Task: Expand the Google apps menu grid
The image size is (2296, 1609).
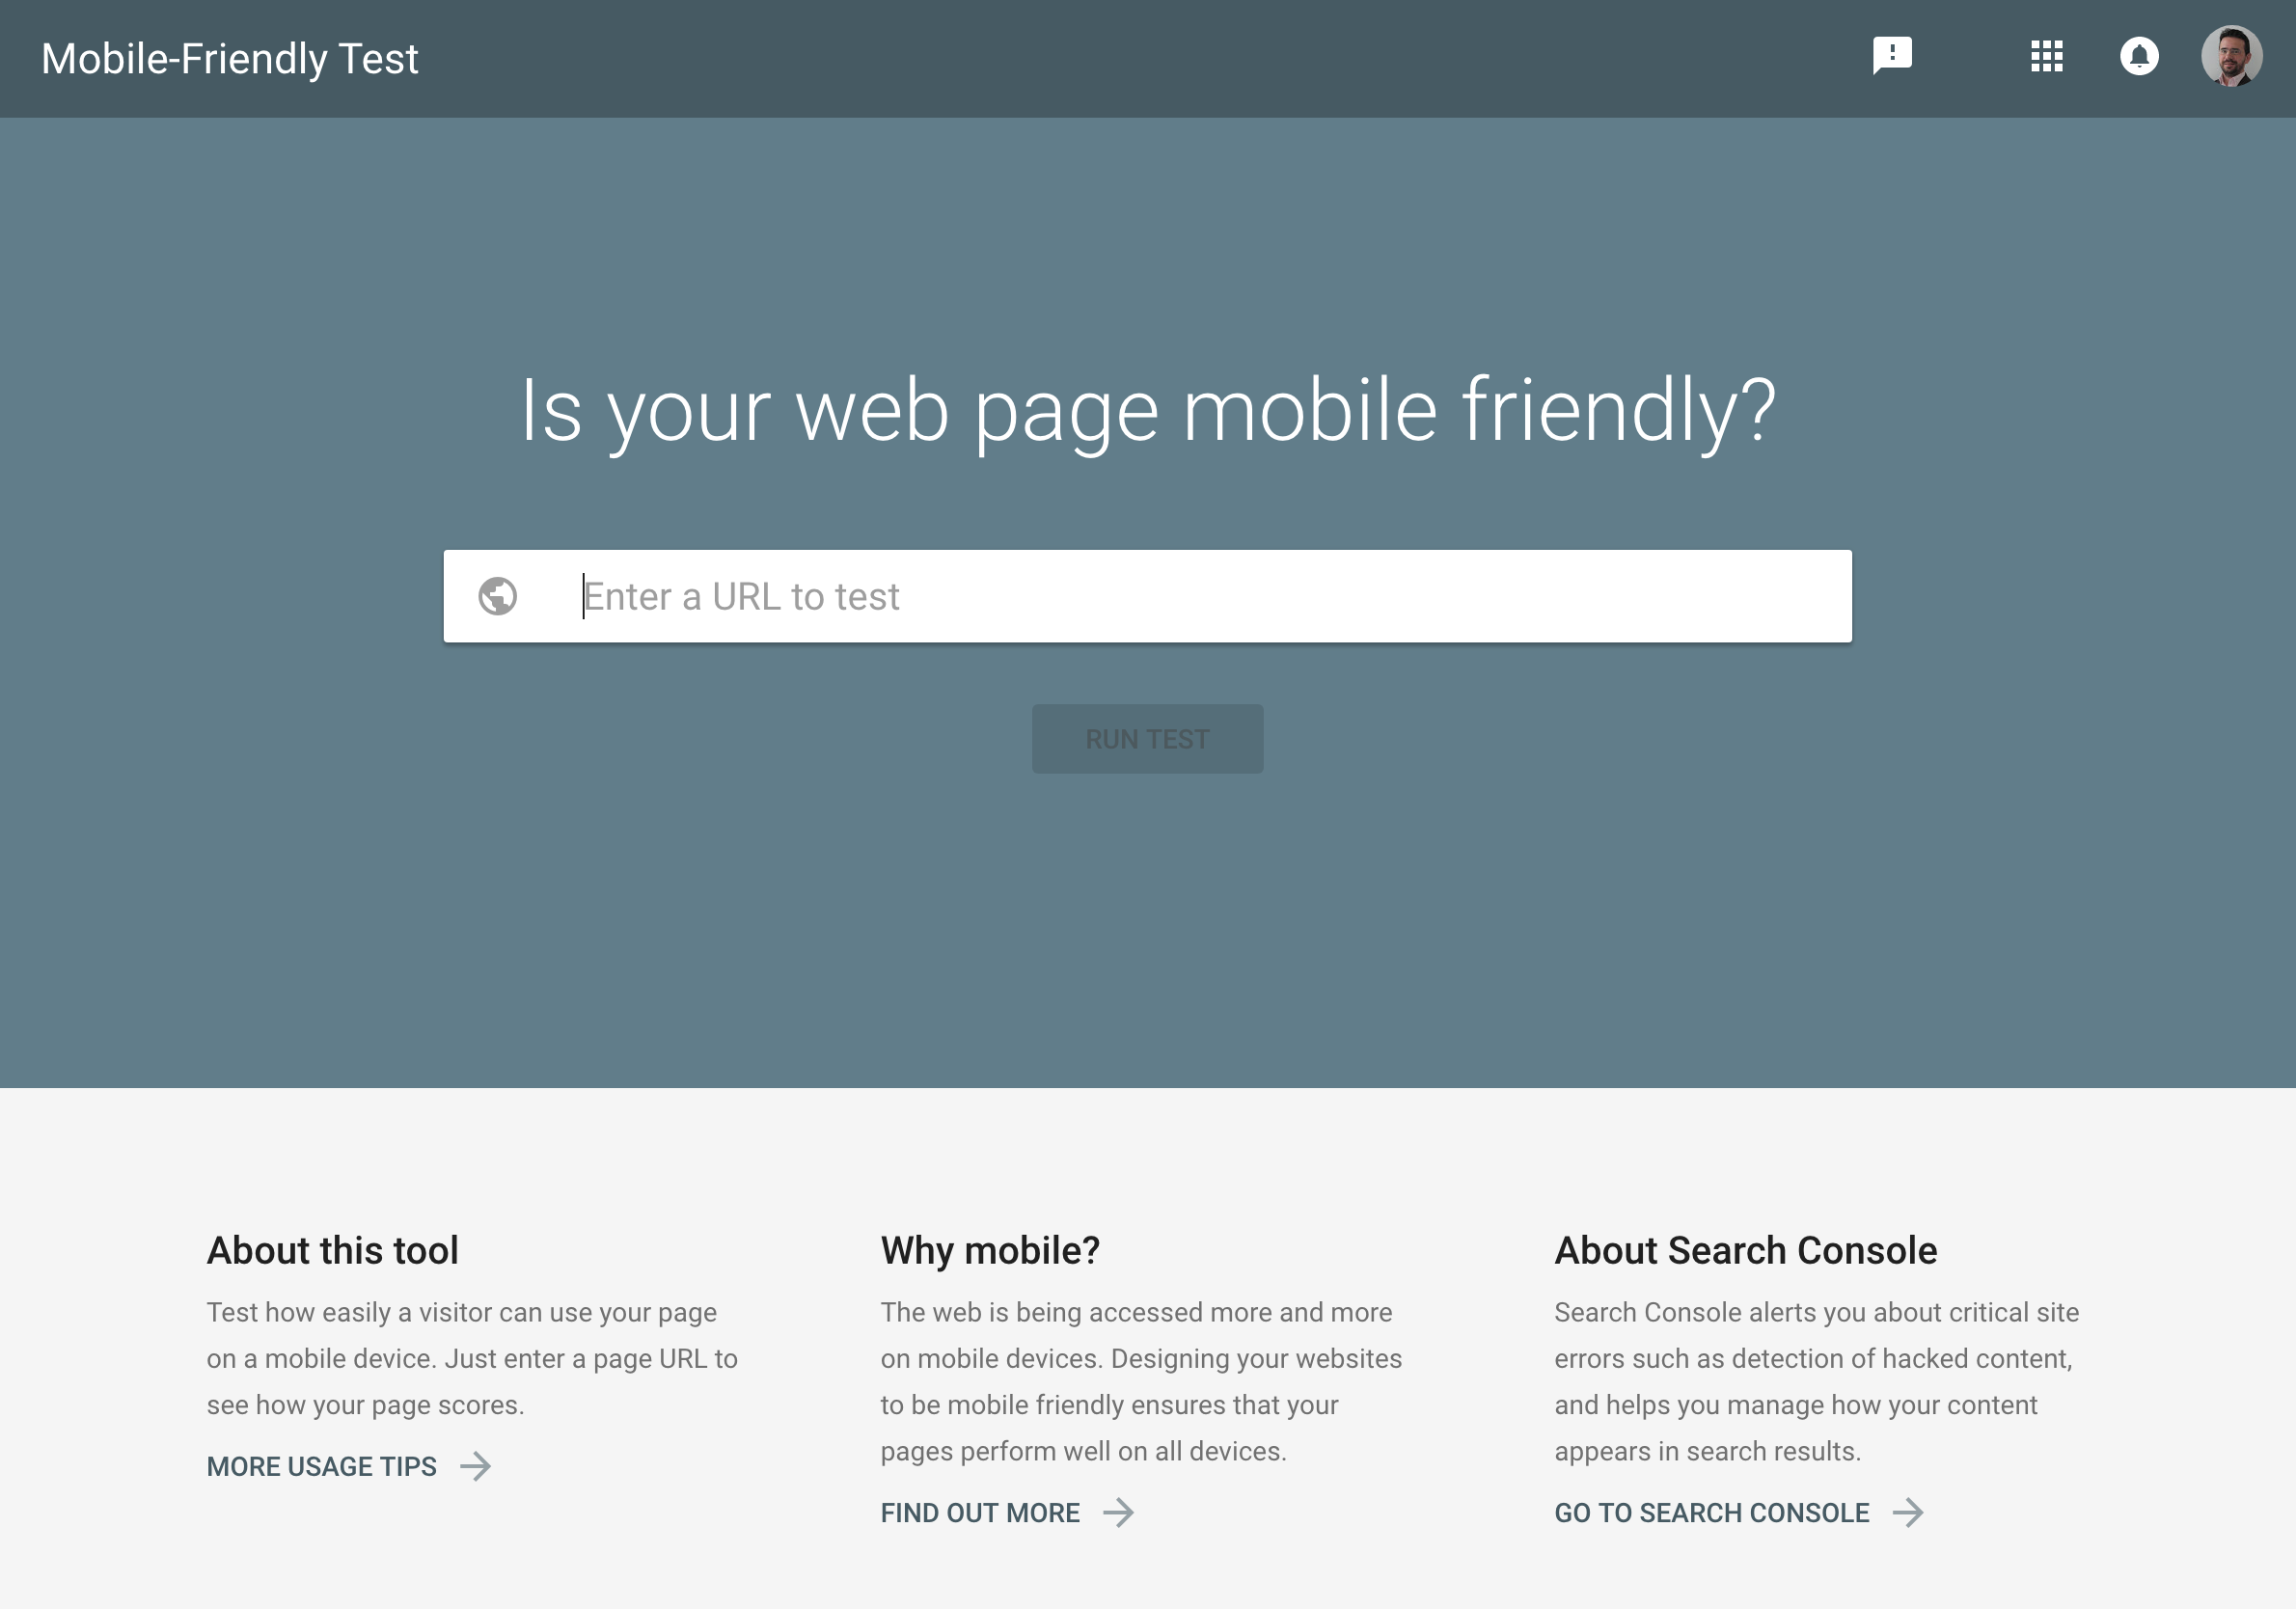Action: click(2045, 58)
